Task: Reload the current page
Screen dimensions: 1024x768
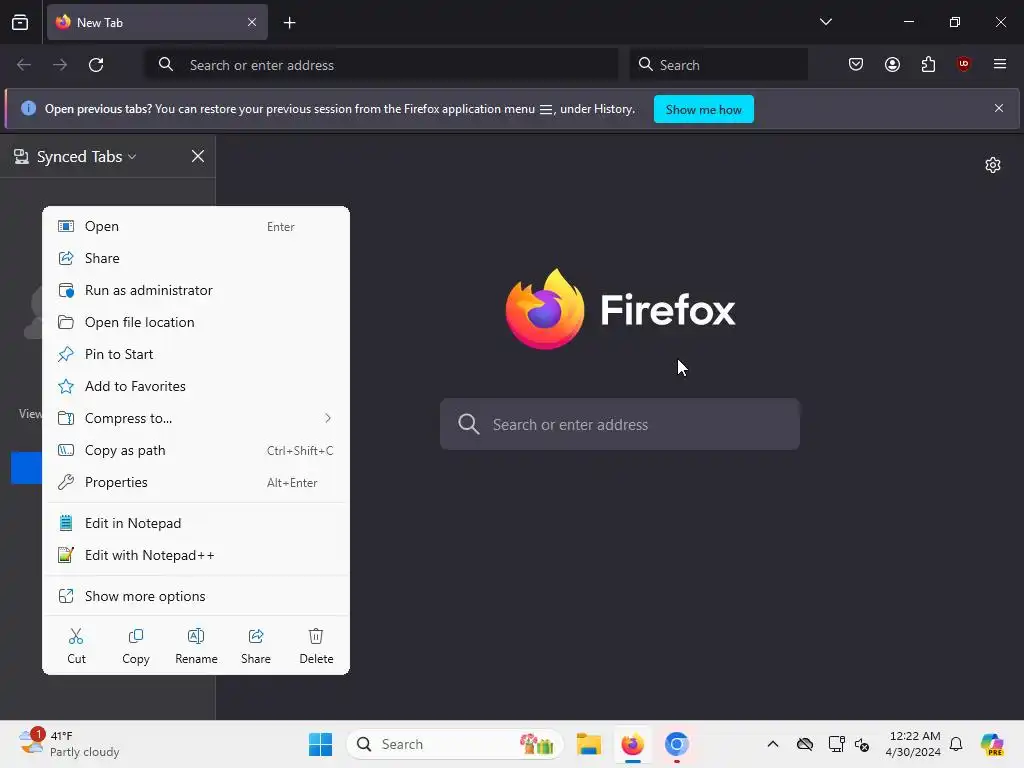Action: [x=96, y=65]
